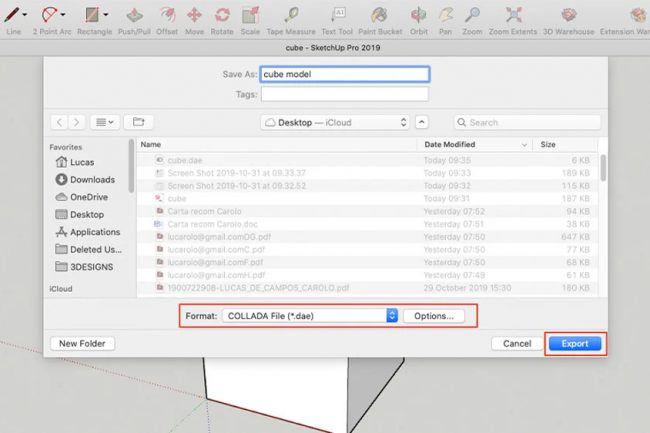Open the 3D Warehouse
This screenshot has height=433, width=650.
(x=568, y=16)
